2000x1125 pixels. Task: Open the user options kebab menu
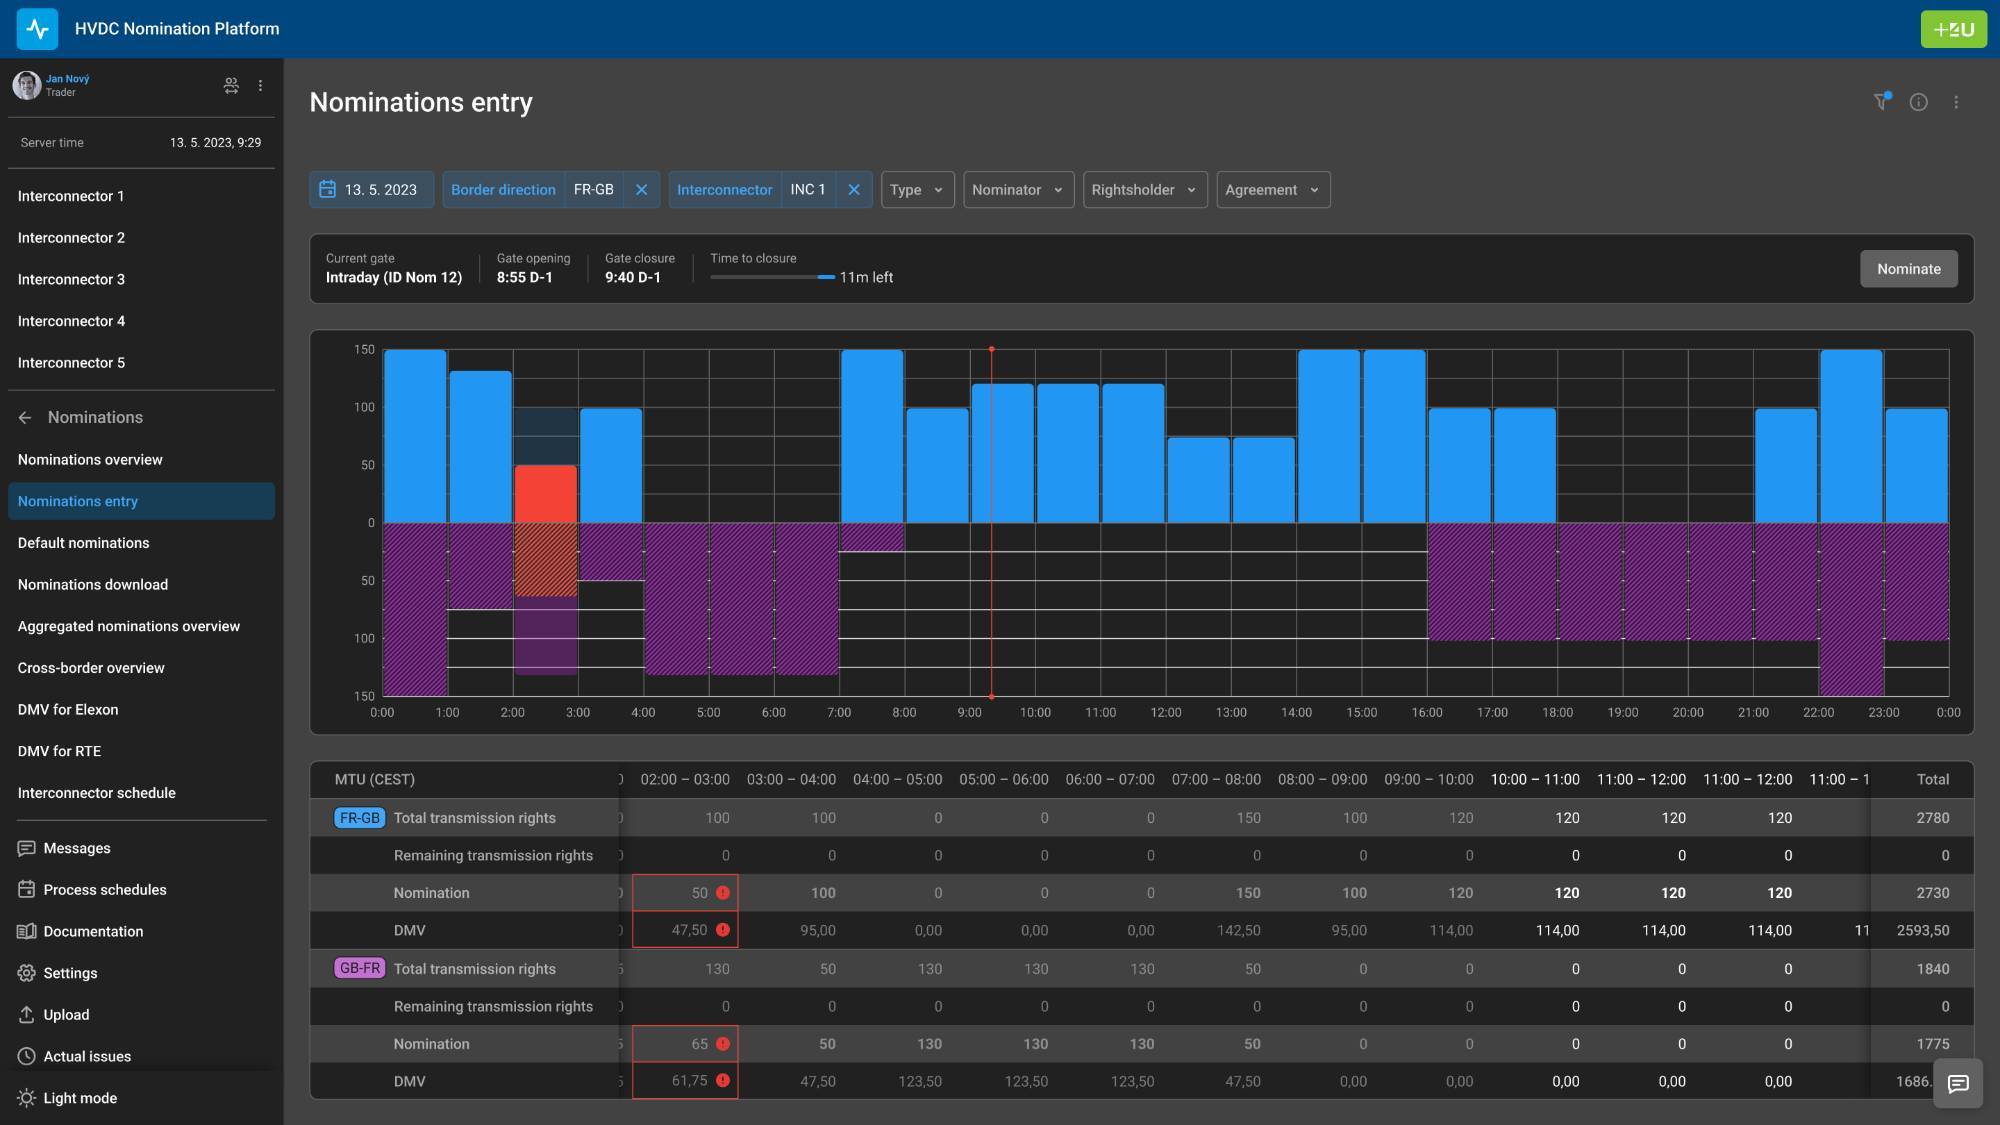point(260,86)
